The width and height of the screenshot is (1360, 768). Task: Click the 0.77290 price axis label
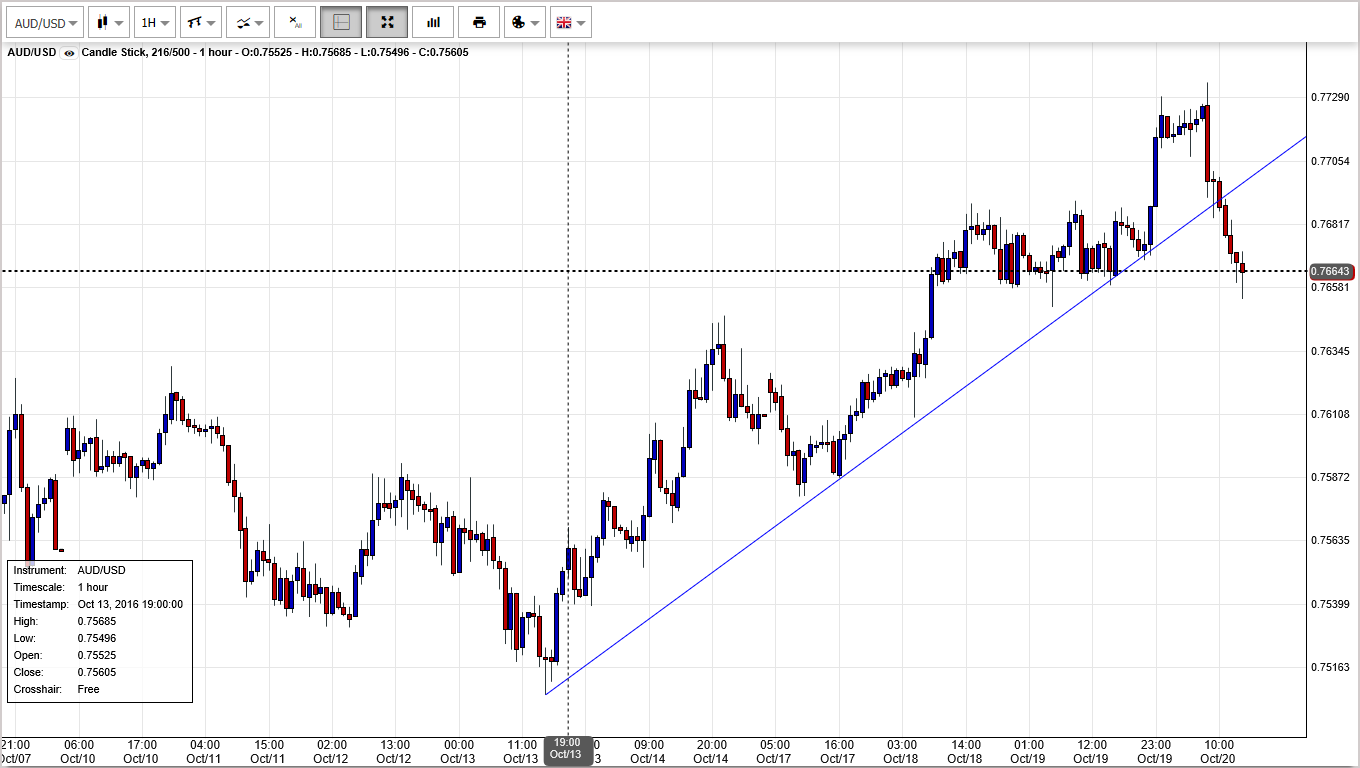(x=1329, y=97)
